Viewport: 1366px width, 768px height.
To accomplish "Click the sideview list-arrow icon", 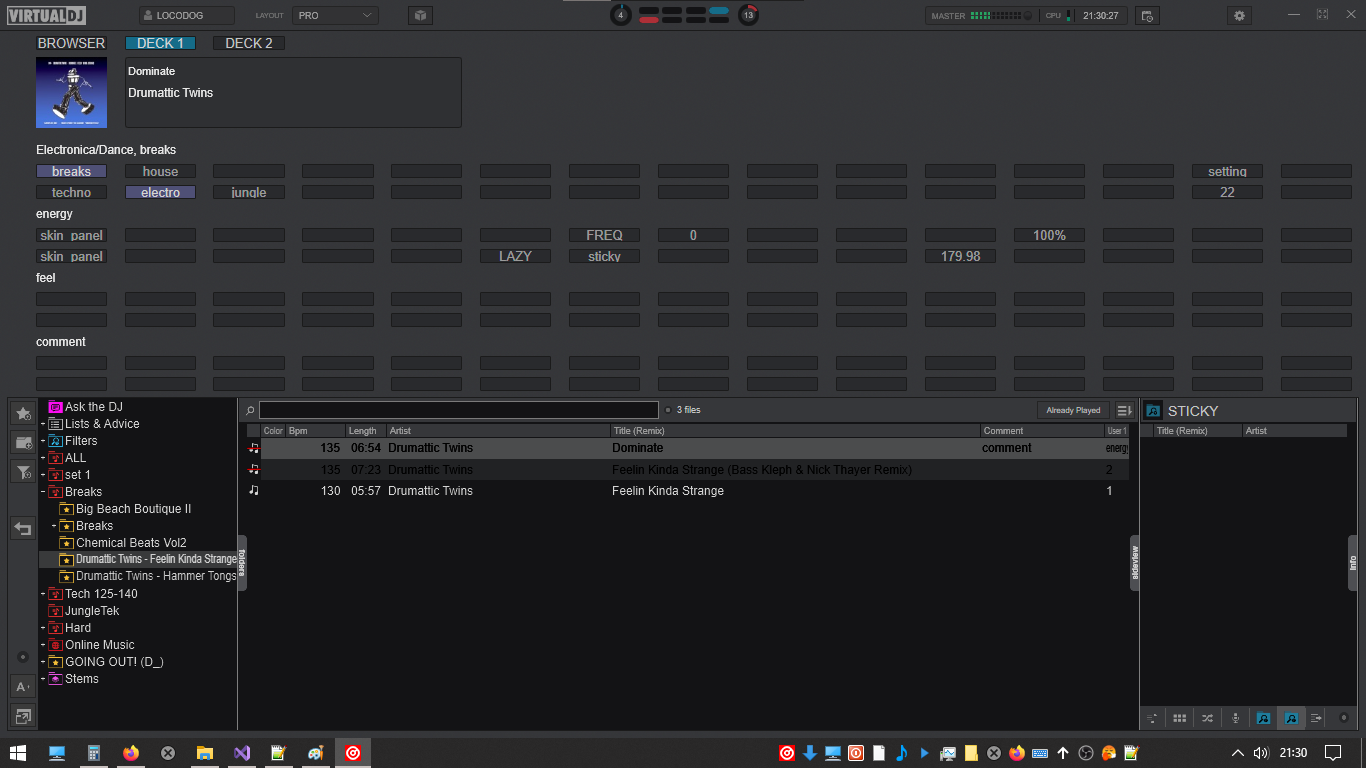I will pos(1316,718).
